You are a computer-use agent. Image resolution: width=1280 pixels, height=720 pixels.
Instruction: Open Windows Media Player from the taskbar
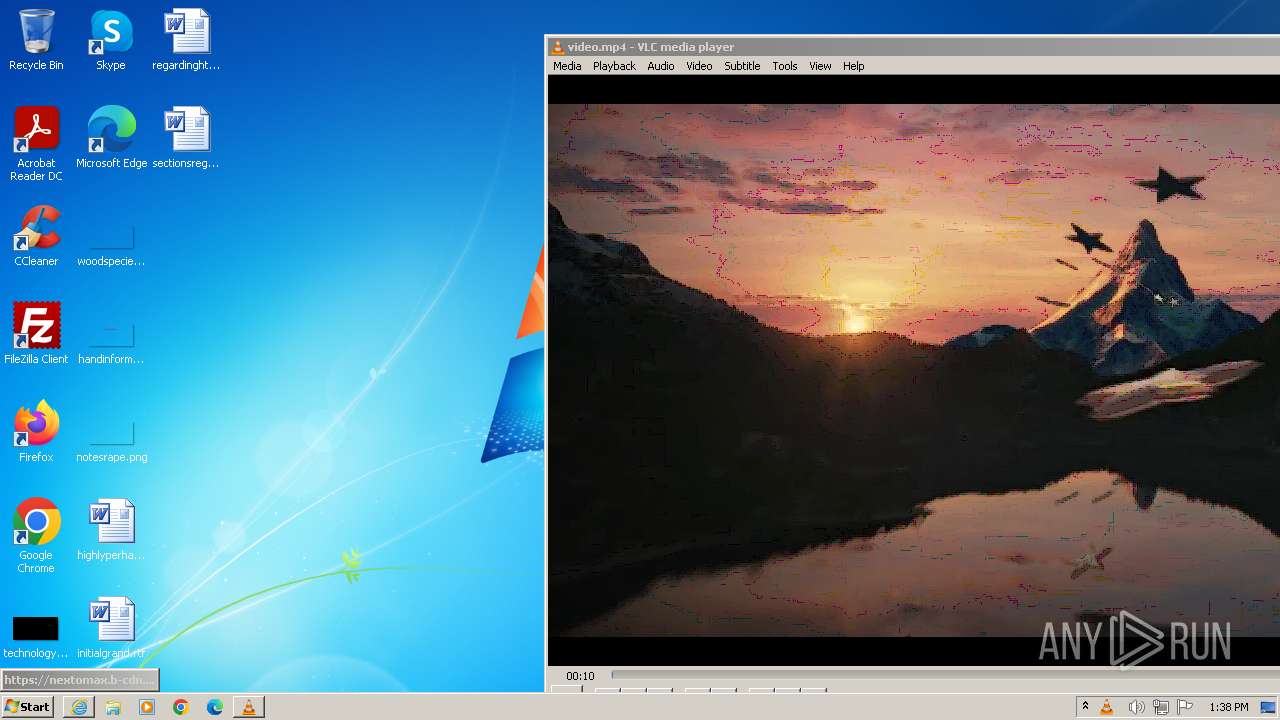(147, 707)
